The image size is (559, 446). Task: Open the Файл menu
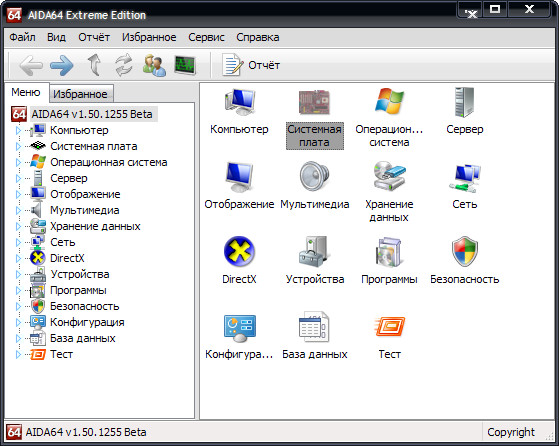[x=22, y=37]
